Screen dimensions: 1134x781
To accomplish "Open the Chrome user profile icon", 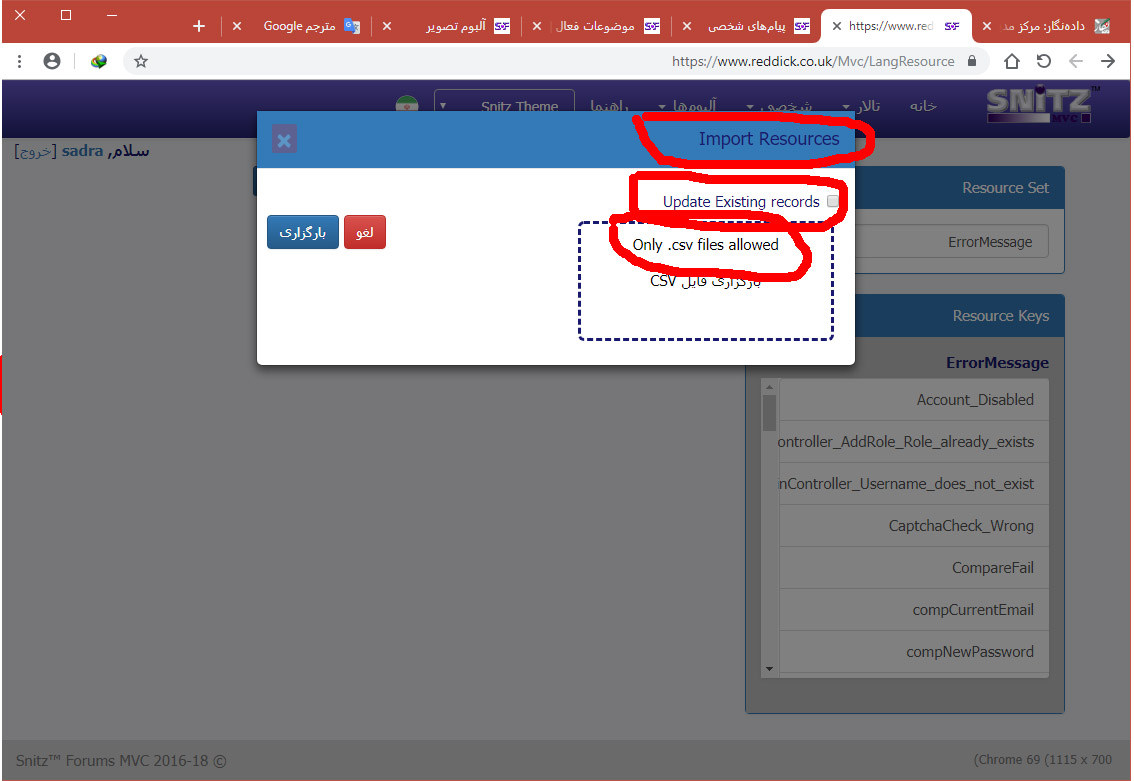I will point(52,61).
